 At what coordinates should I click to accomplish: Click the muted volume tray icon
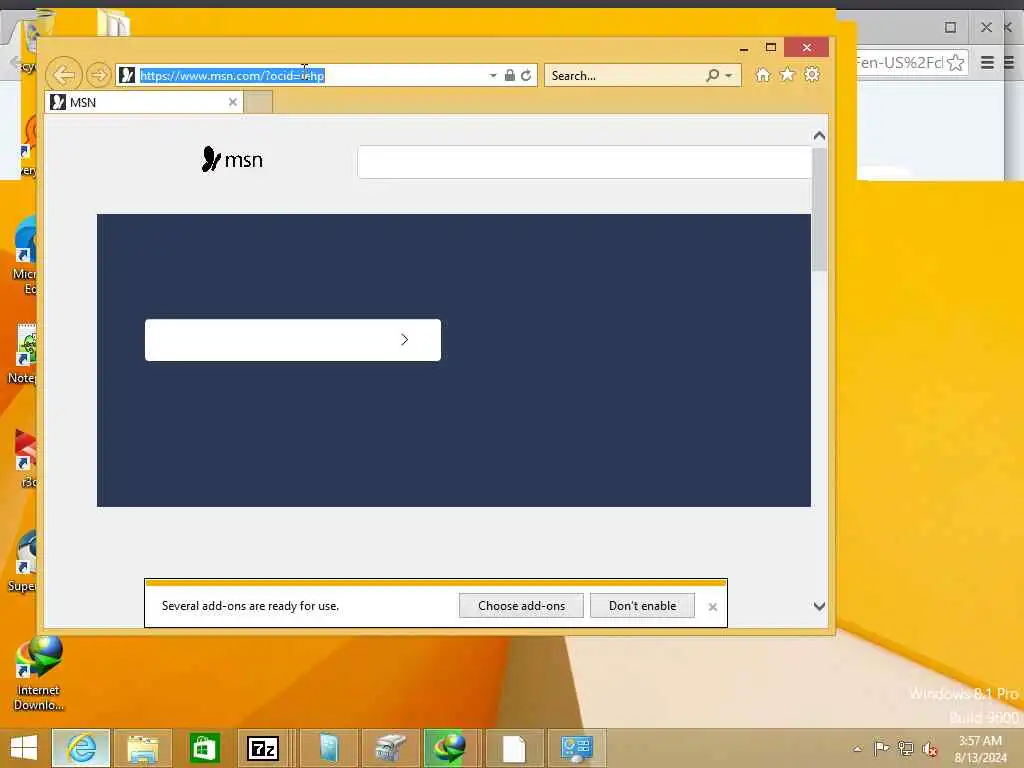point(929,749)
